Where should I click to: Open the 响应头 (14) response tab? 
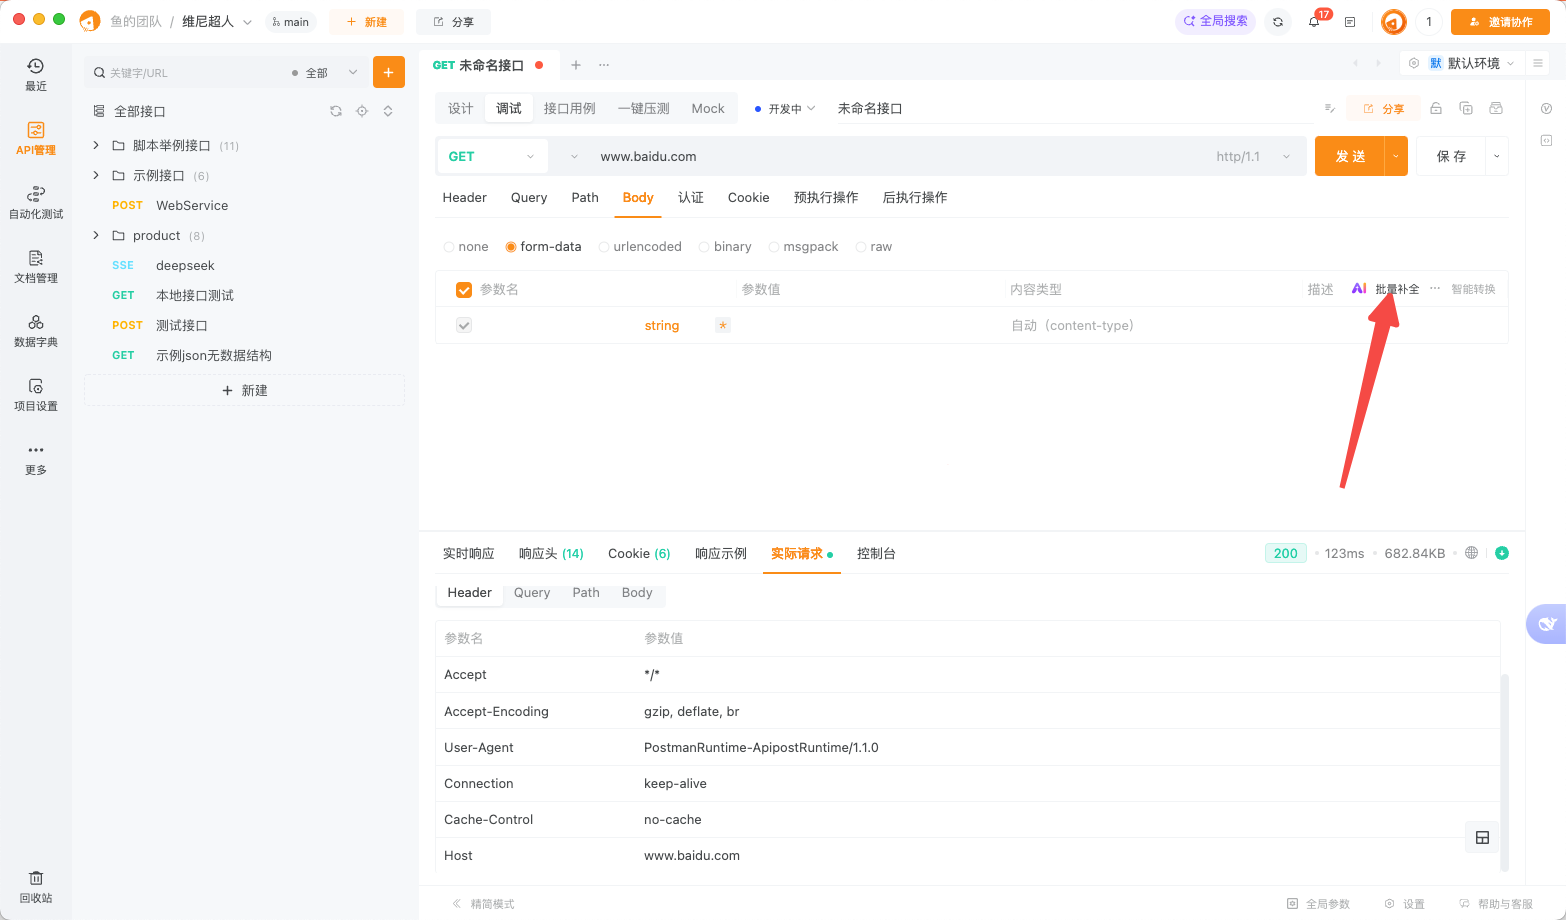pyautogui.click(x=551, y=553)
